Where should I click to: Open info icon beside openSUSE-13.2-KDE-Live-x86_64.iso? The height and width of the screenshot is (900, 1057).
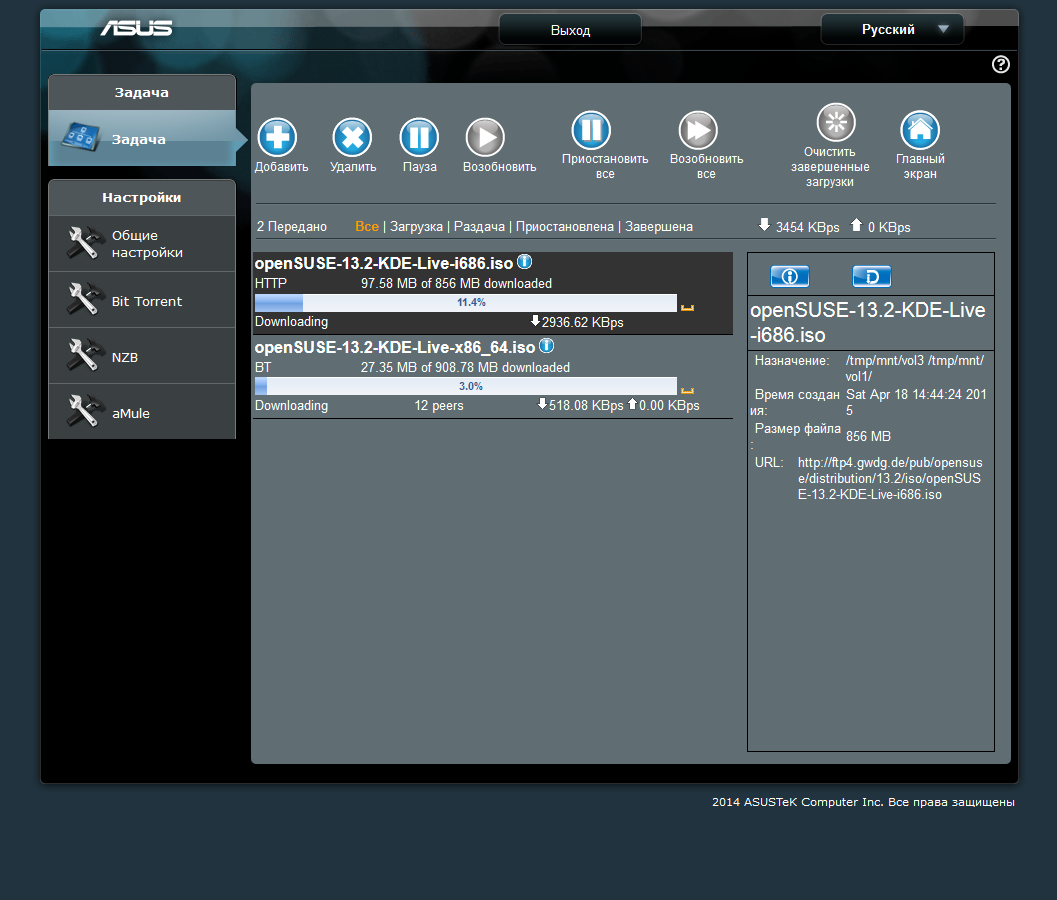[x=547, y=346]
